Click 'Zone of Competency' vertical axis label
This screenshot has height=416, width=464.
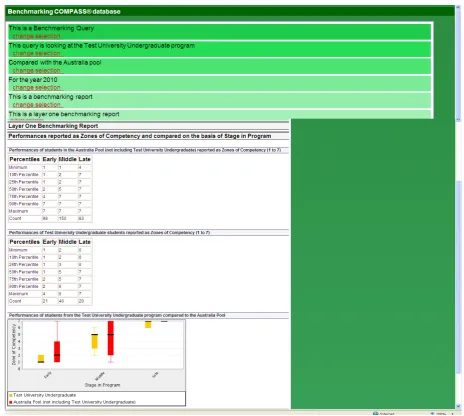pos(14,345)
